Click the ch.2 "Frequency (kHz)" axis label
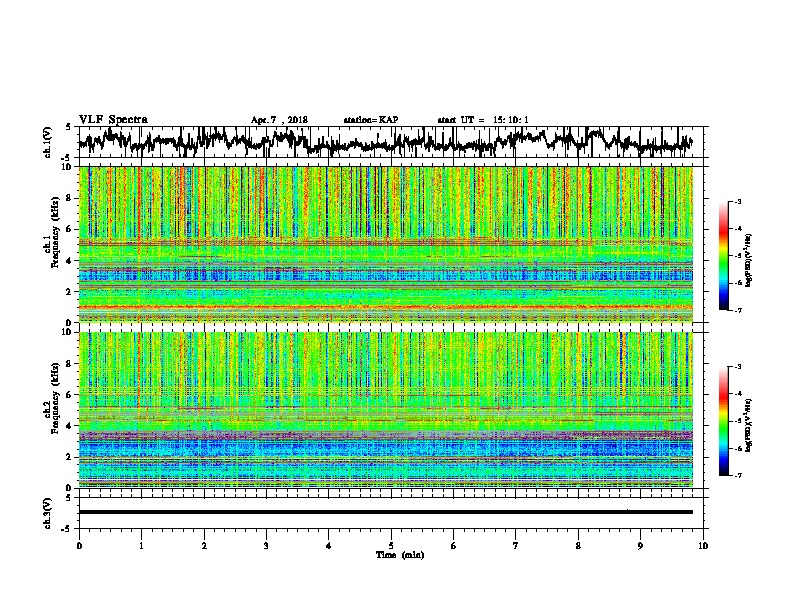Image resolution: width=792 pixels, height=612 pixels. point(55,398)
